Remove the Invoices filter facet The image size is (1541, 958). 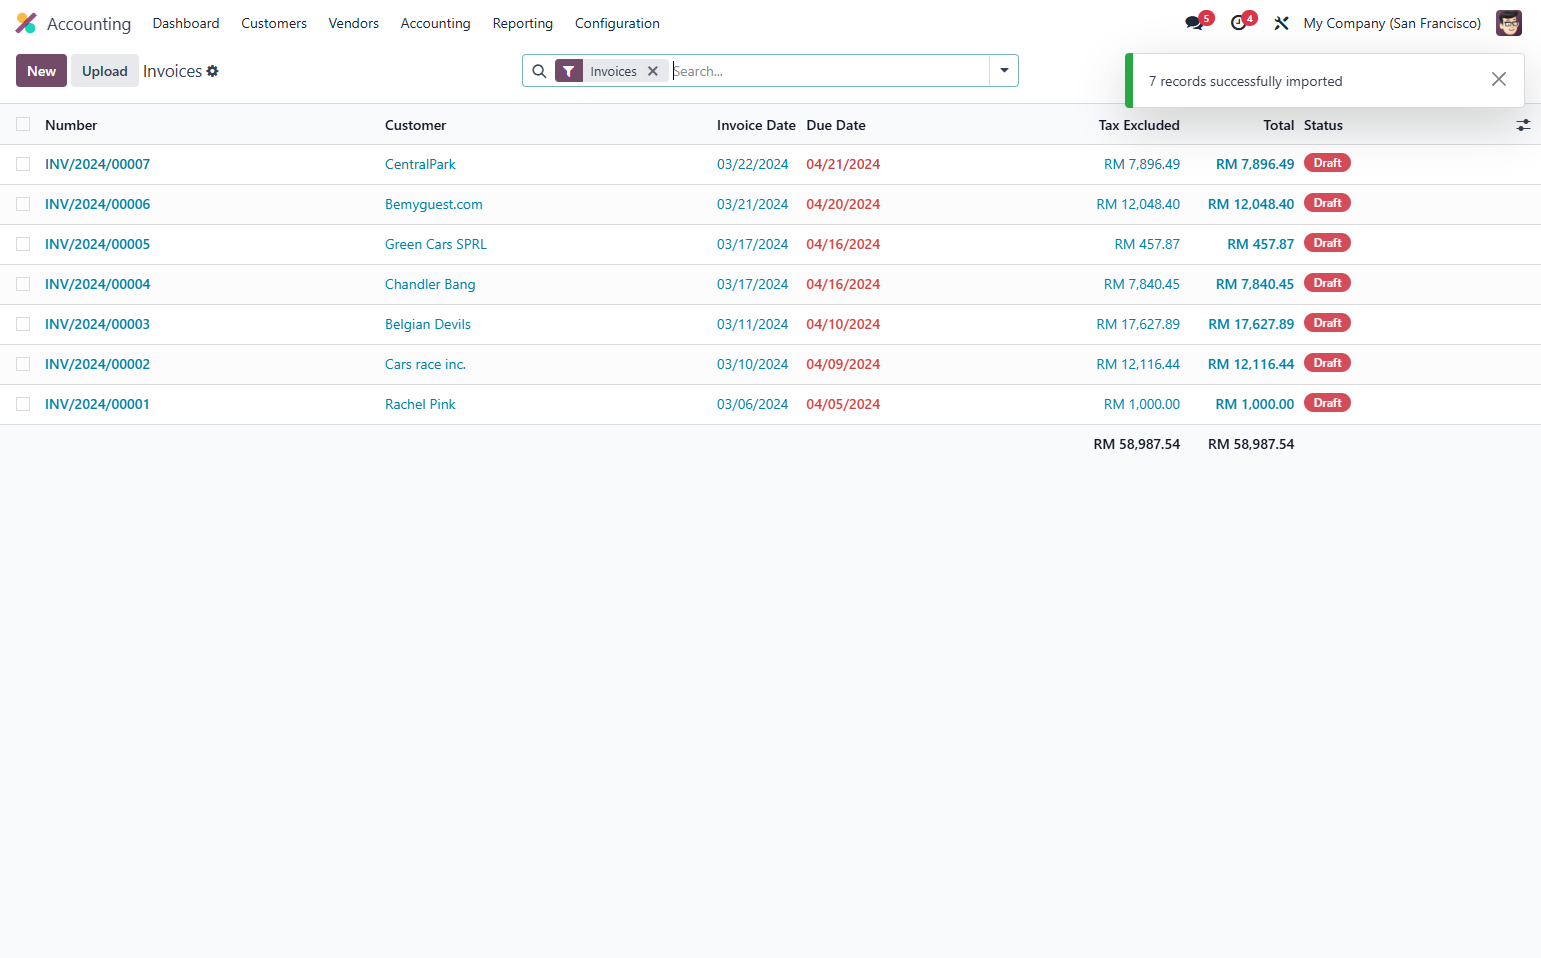click(653, 71)
